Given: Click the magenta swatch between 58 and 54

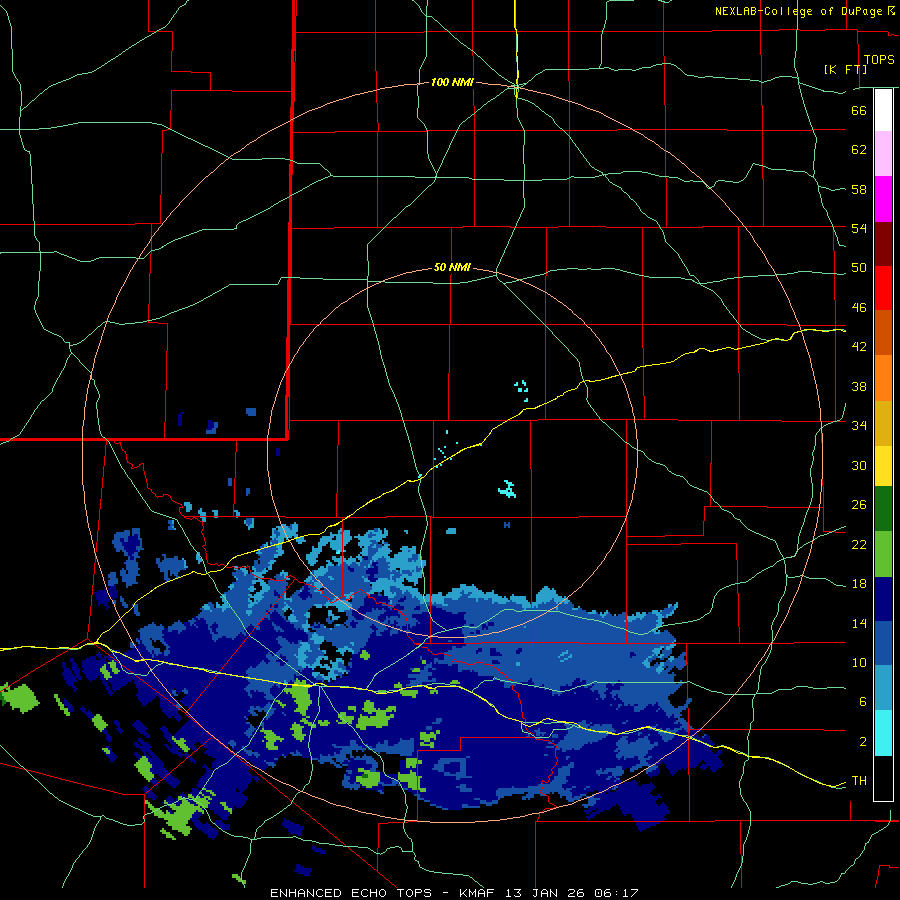Looking at the screenshot, I should [883, 199].
